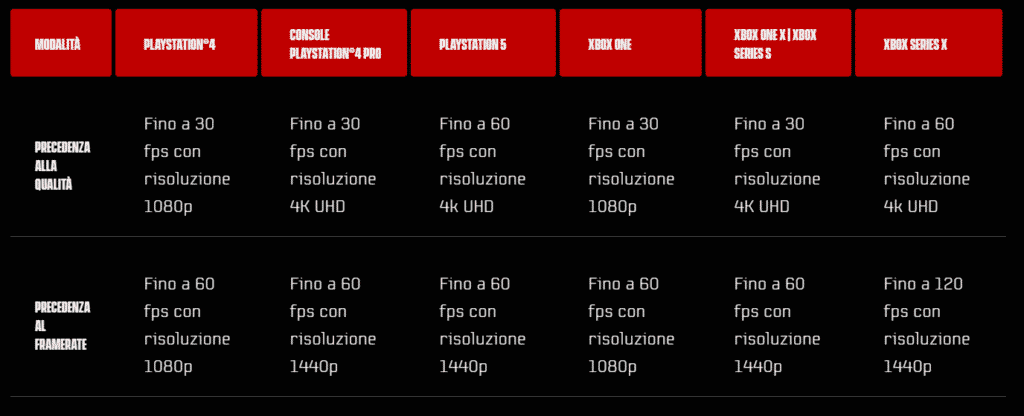Select the Xbox One X | Xbox Series S header

coord(778,43)
